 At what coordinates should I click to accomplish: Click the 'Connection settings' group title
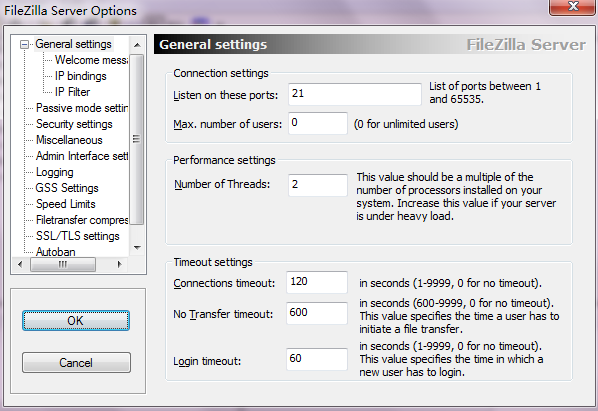[221, 73]
